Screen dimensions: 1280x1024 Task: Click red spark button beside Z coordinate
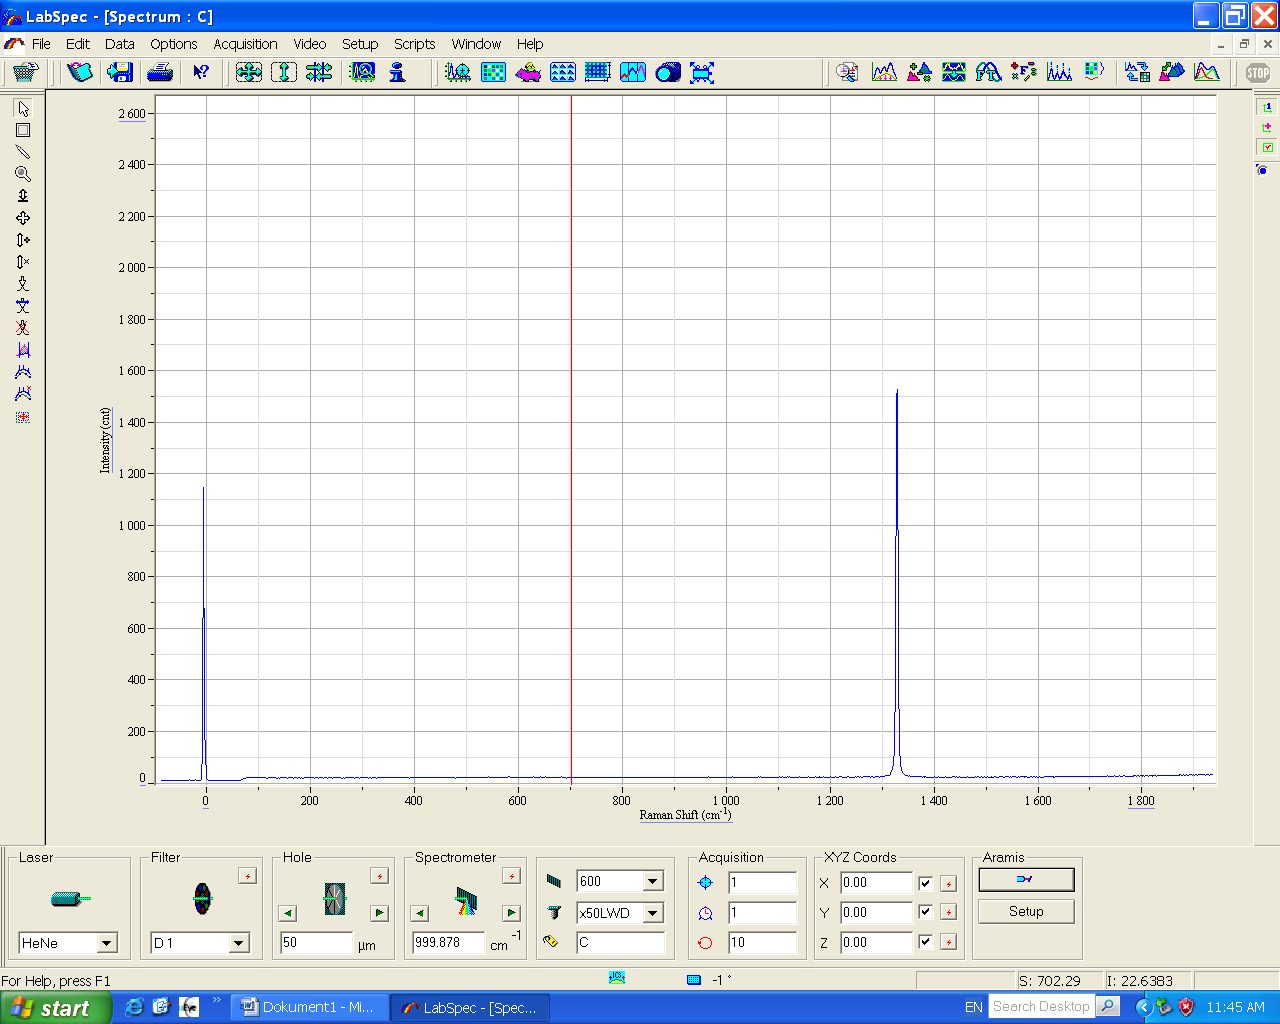pyautogui.click(x=949, y=942)
